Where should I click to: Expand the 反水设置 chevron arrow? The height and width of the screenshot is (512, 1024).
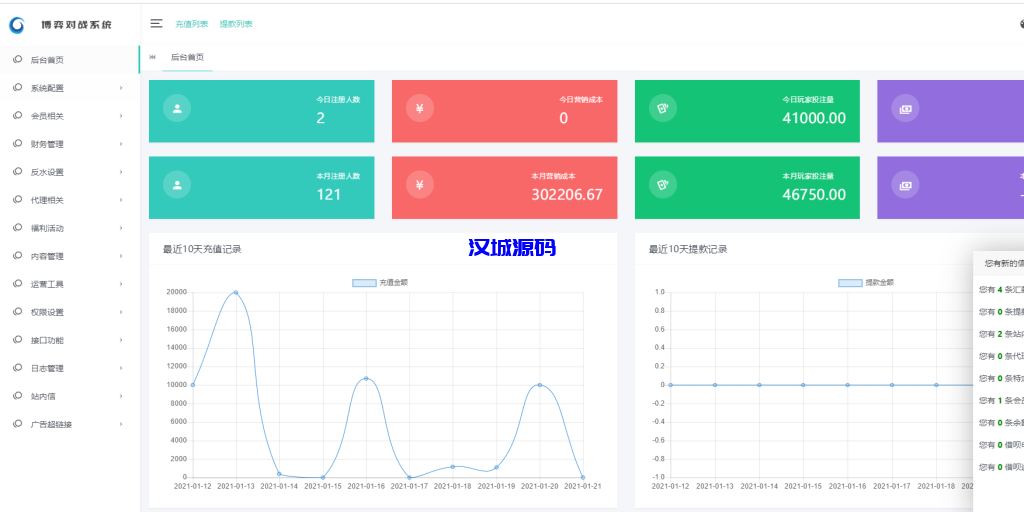point(121,172)
